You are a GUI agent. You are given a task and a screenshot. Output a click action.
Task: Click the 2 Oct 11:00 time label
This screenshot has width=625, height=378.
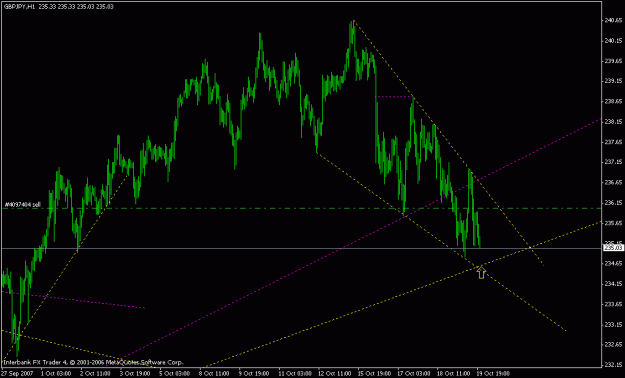[96, 373]
